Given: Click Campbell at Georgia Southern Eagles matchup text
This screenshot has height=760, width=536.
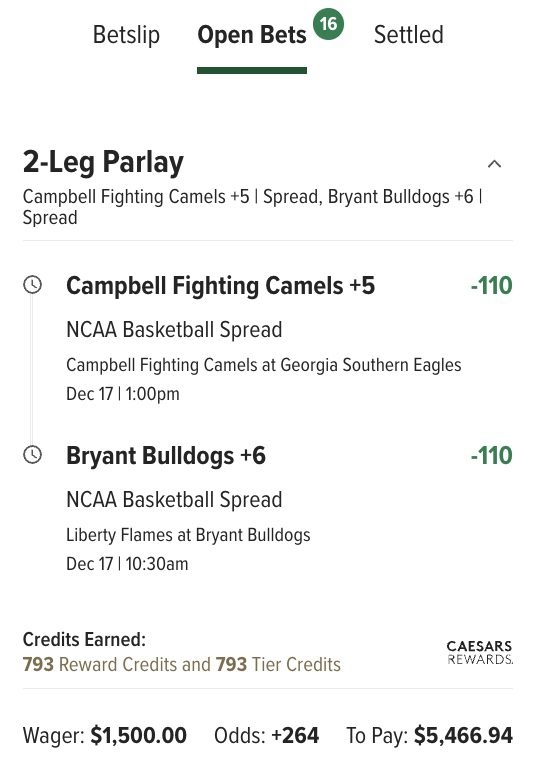Looking at the screenshot, I should pos(264,365).
